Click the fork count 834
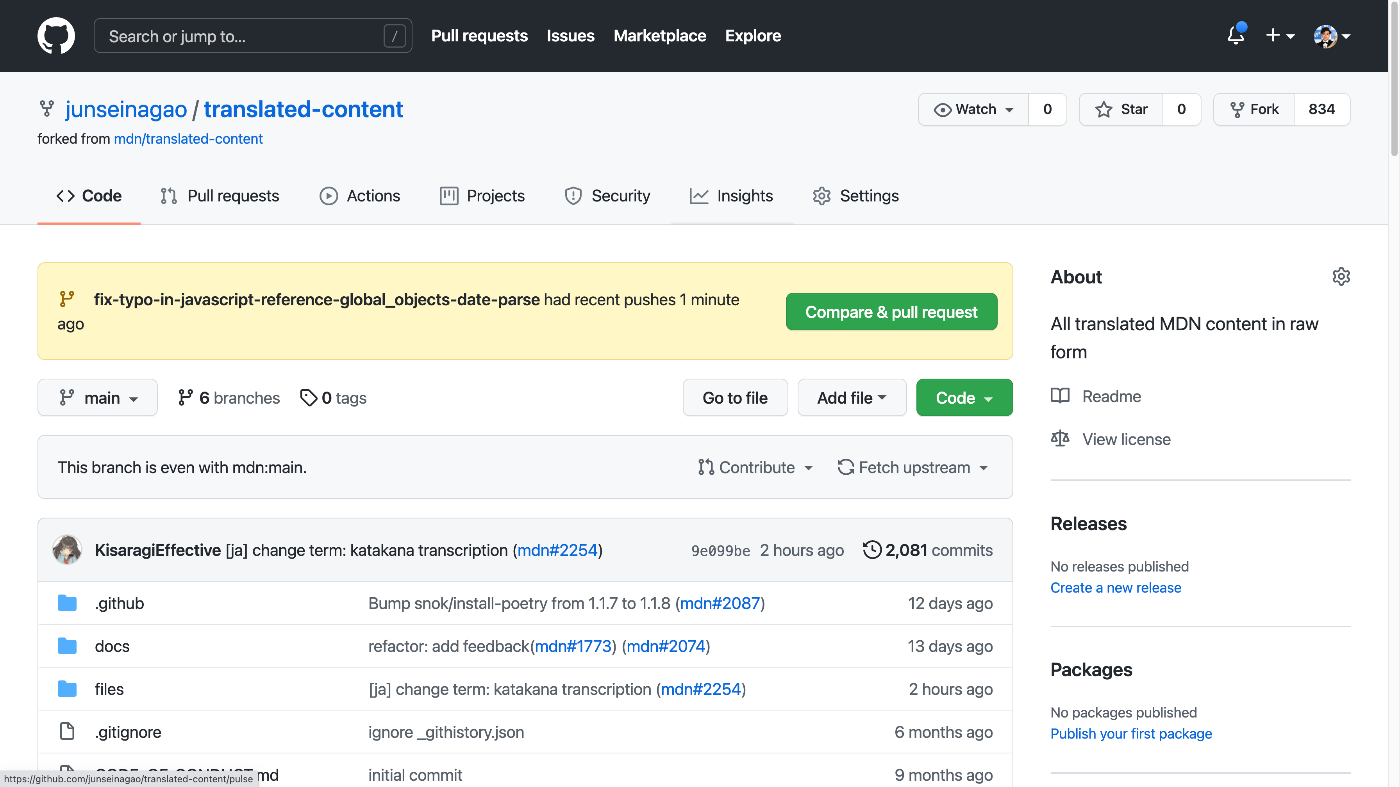This screenshot has width=1400, height=787. pos(1322,110)
